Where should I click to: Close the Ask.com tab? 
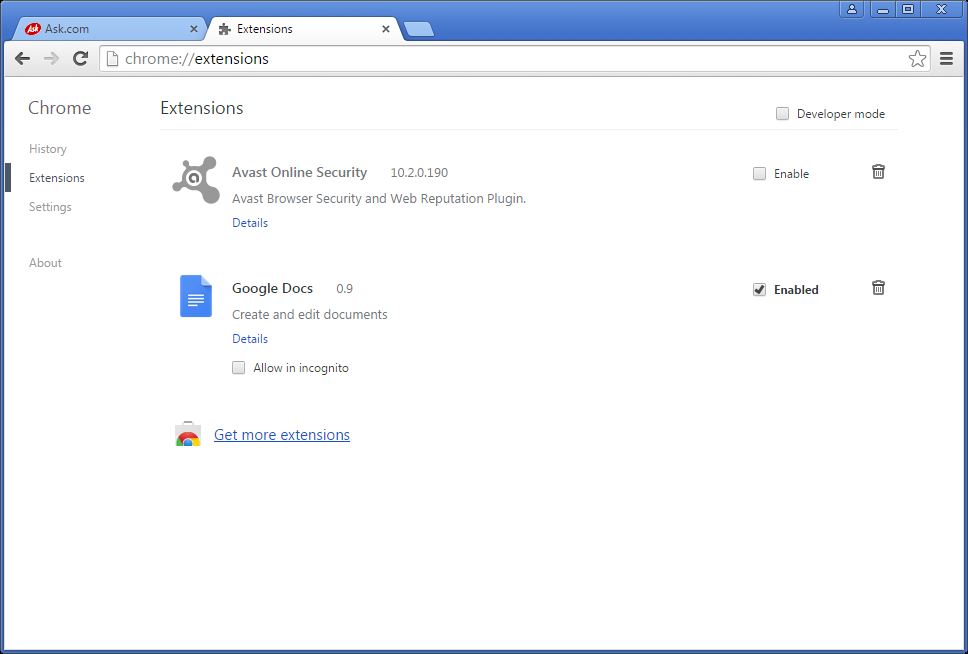point(193,29)
